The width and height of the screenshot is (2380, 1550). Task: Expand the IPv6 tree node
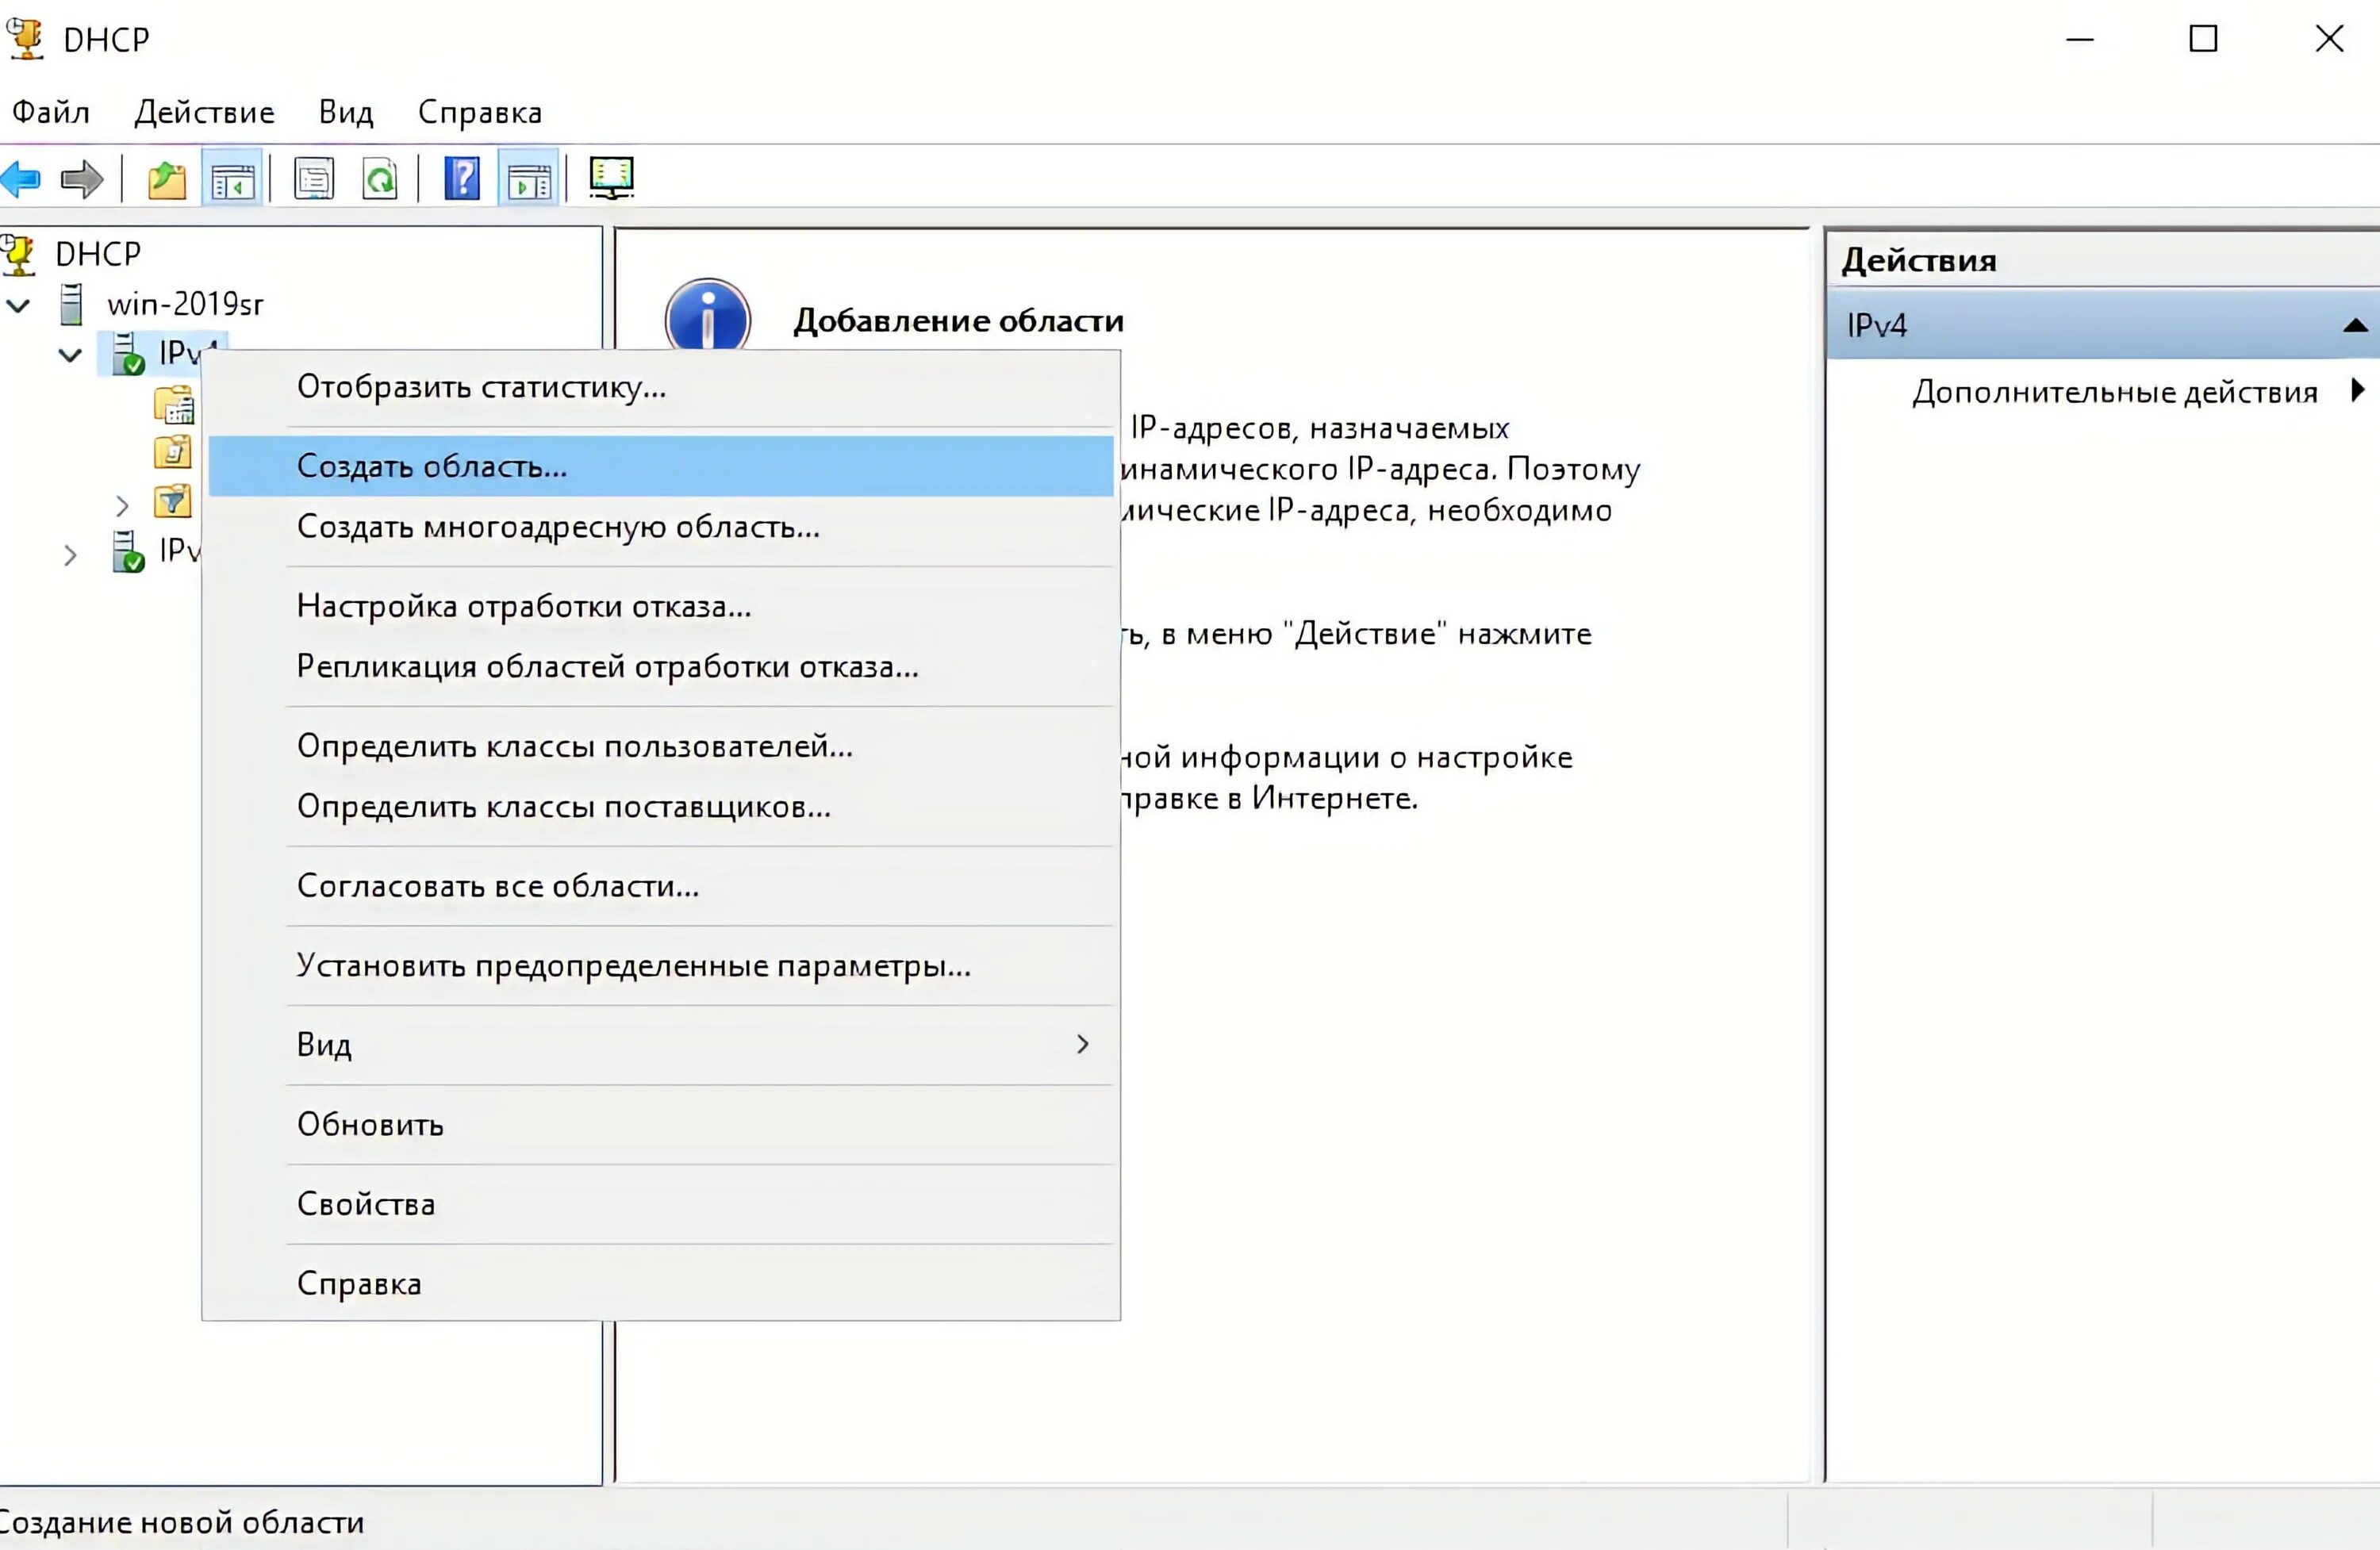tap(70, 554)
